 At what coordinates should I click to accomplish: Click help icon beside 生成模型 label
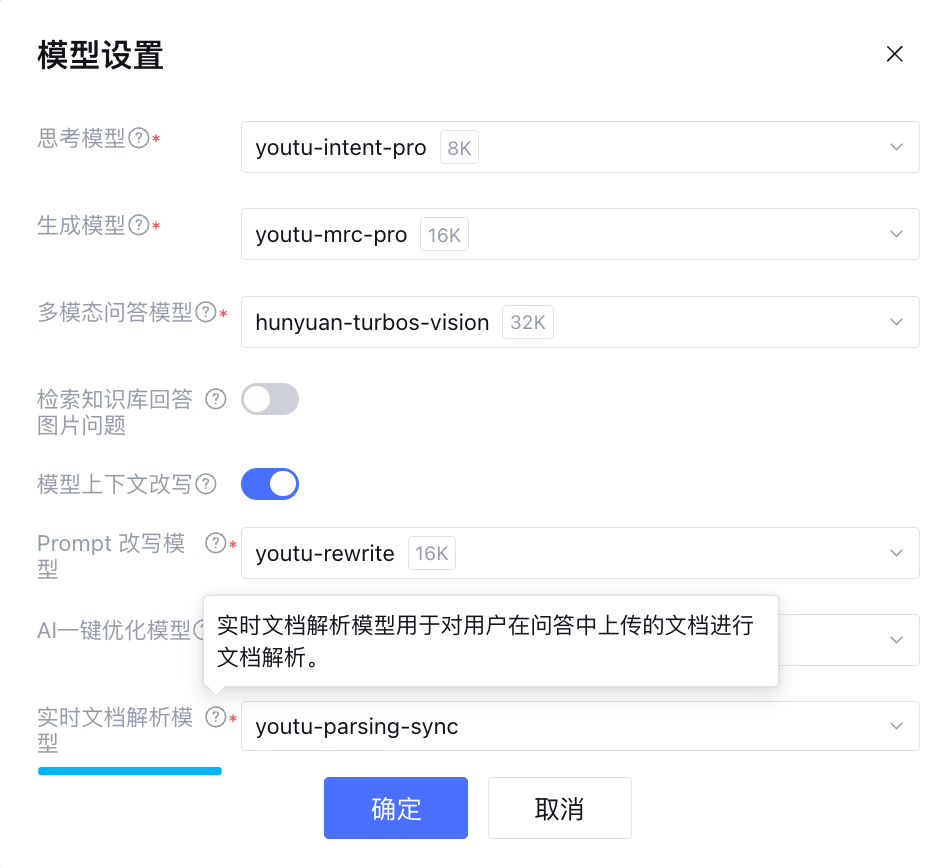point(140,226)
